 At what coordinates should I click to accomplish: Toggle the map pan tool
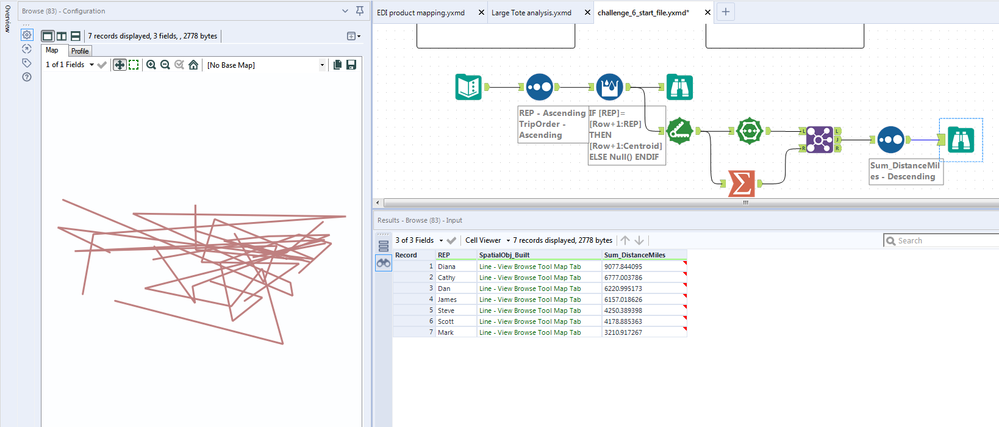pyautogui.click(x=119, y=64)
